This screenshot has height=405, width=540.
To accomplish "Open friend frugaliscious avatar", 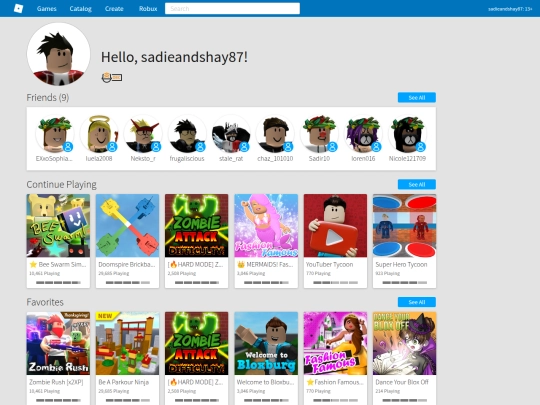I will [187, 134].
